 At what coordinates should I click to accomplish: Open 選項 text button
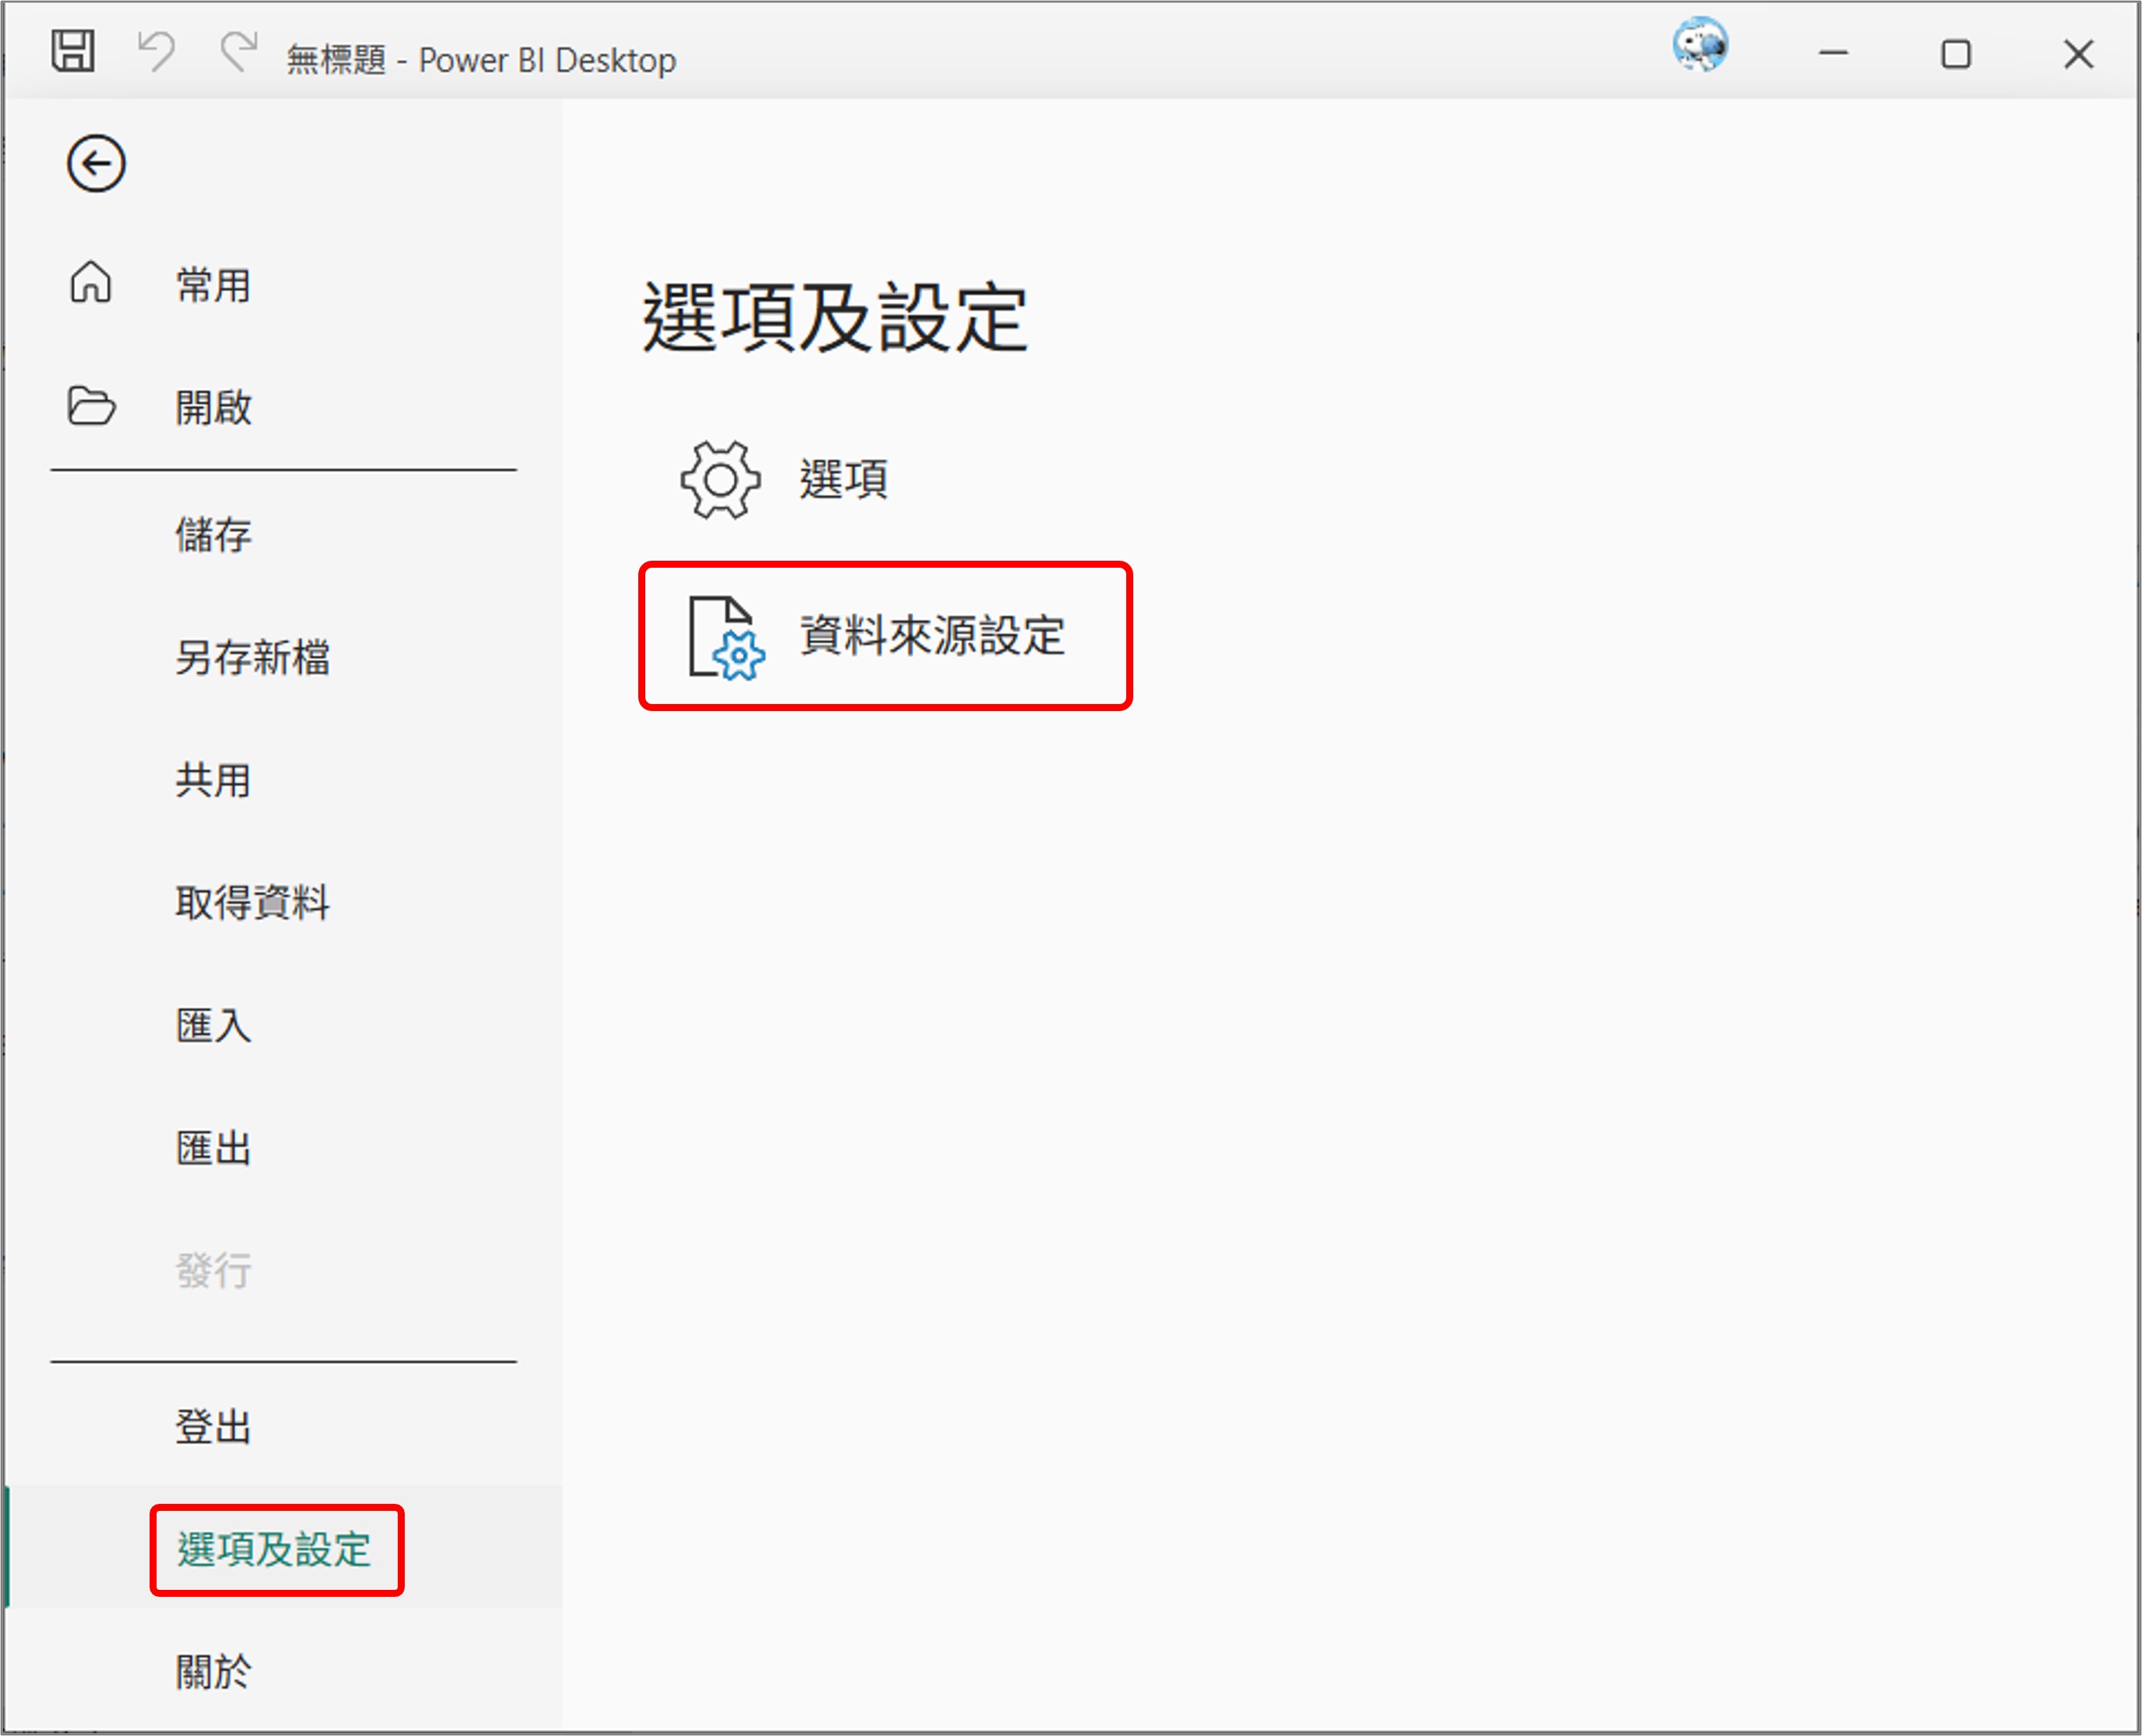(843, 480)
